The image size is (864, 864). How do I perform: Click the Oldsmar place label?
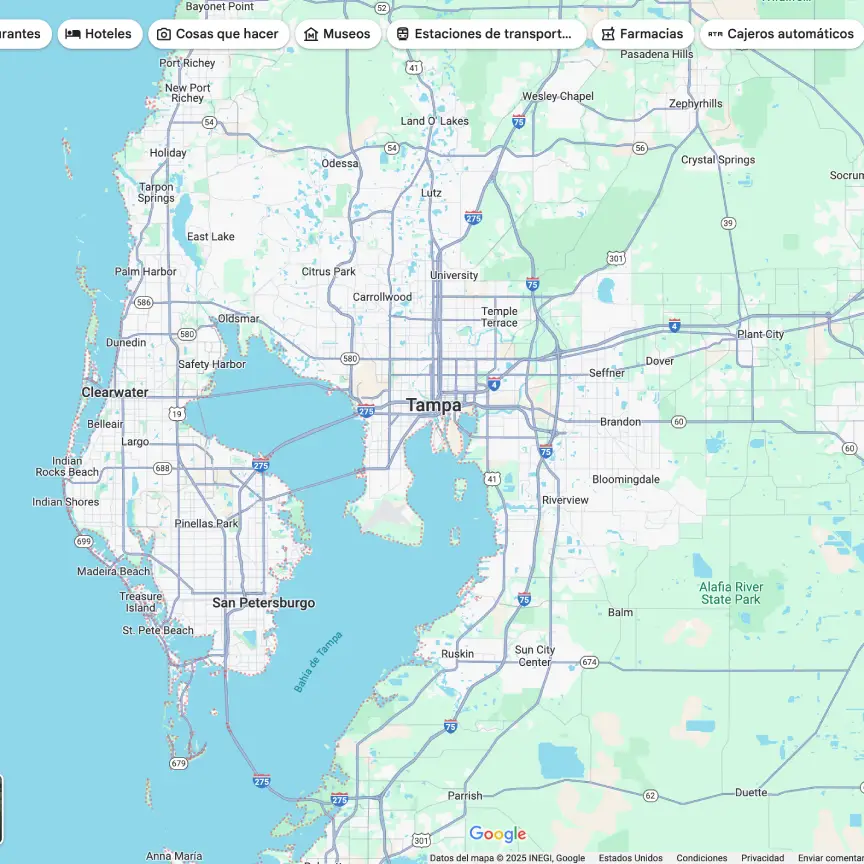click(x=239, y=318)
